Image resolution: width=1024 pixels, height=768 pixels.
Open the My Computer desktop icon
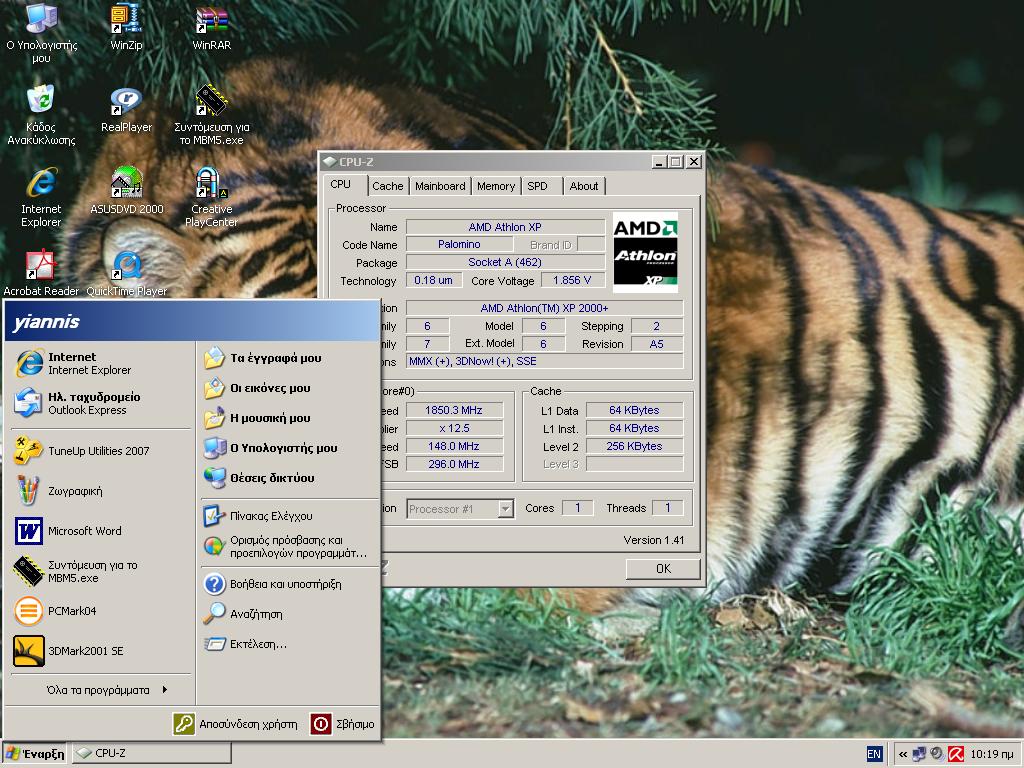click(x=40, y=31)
